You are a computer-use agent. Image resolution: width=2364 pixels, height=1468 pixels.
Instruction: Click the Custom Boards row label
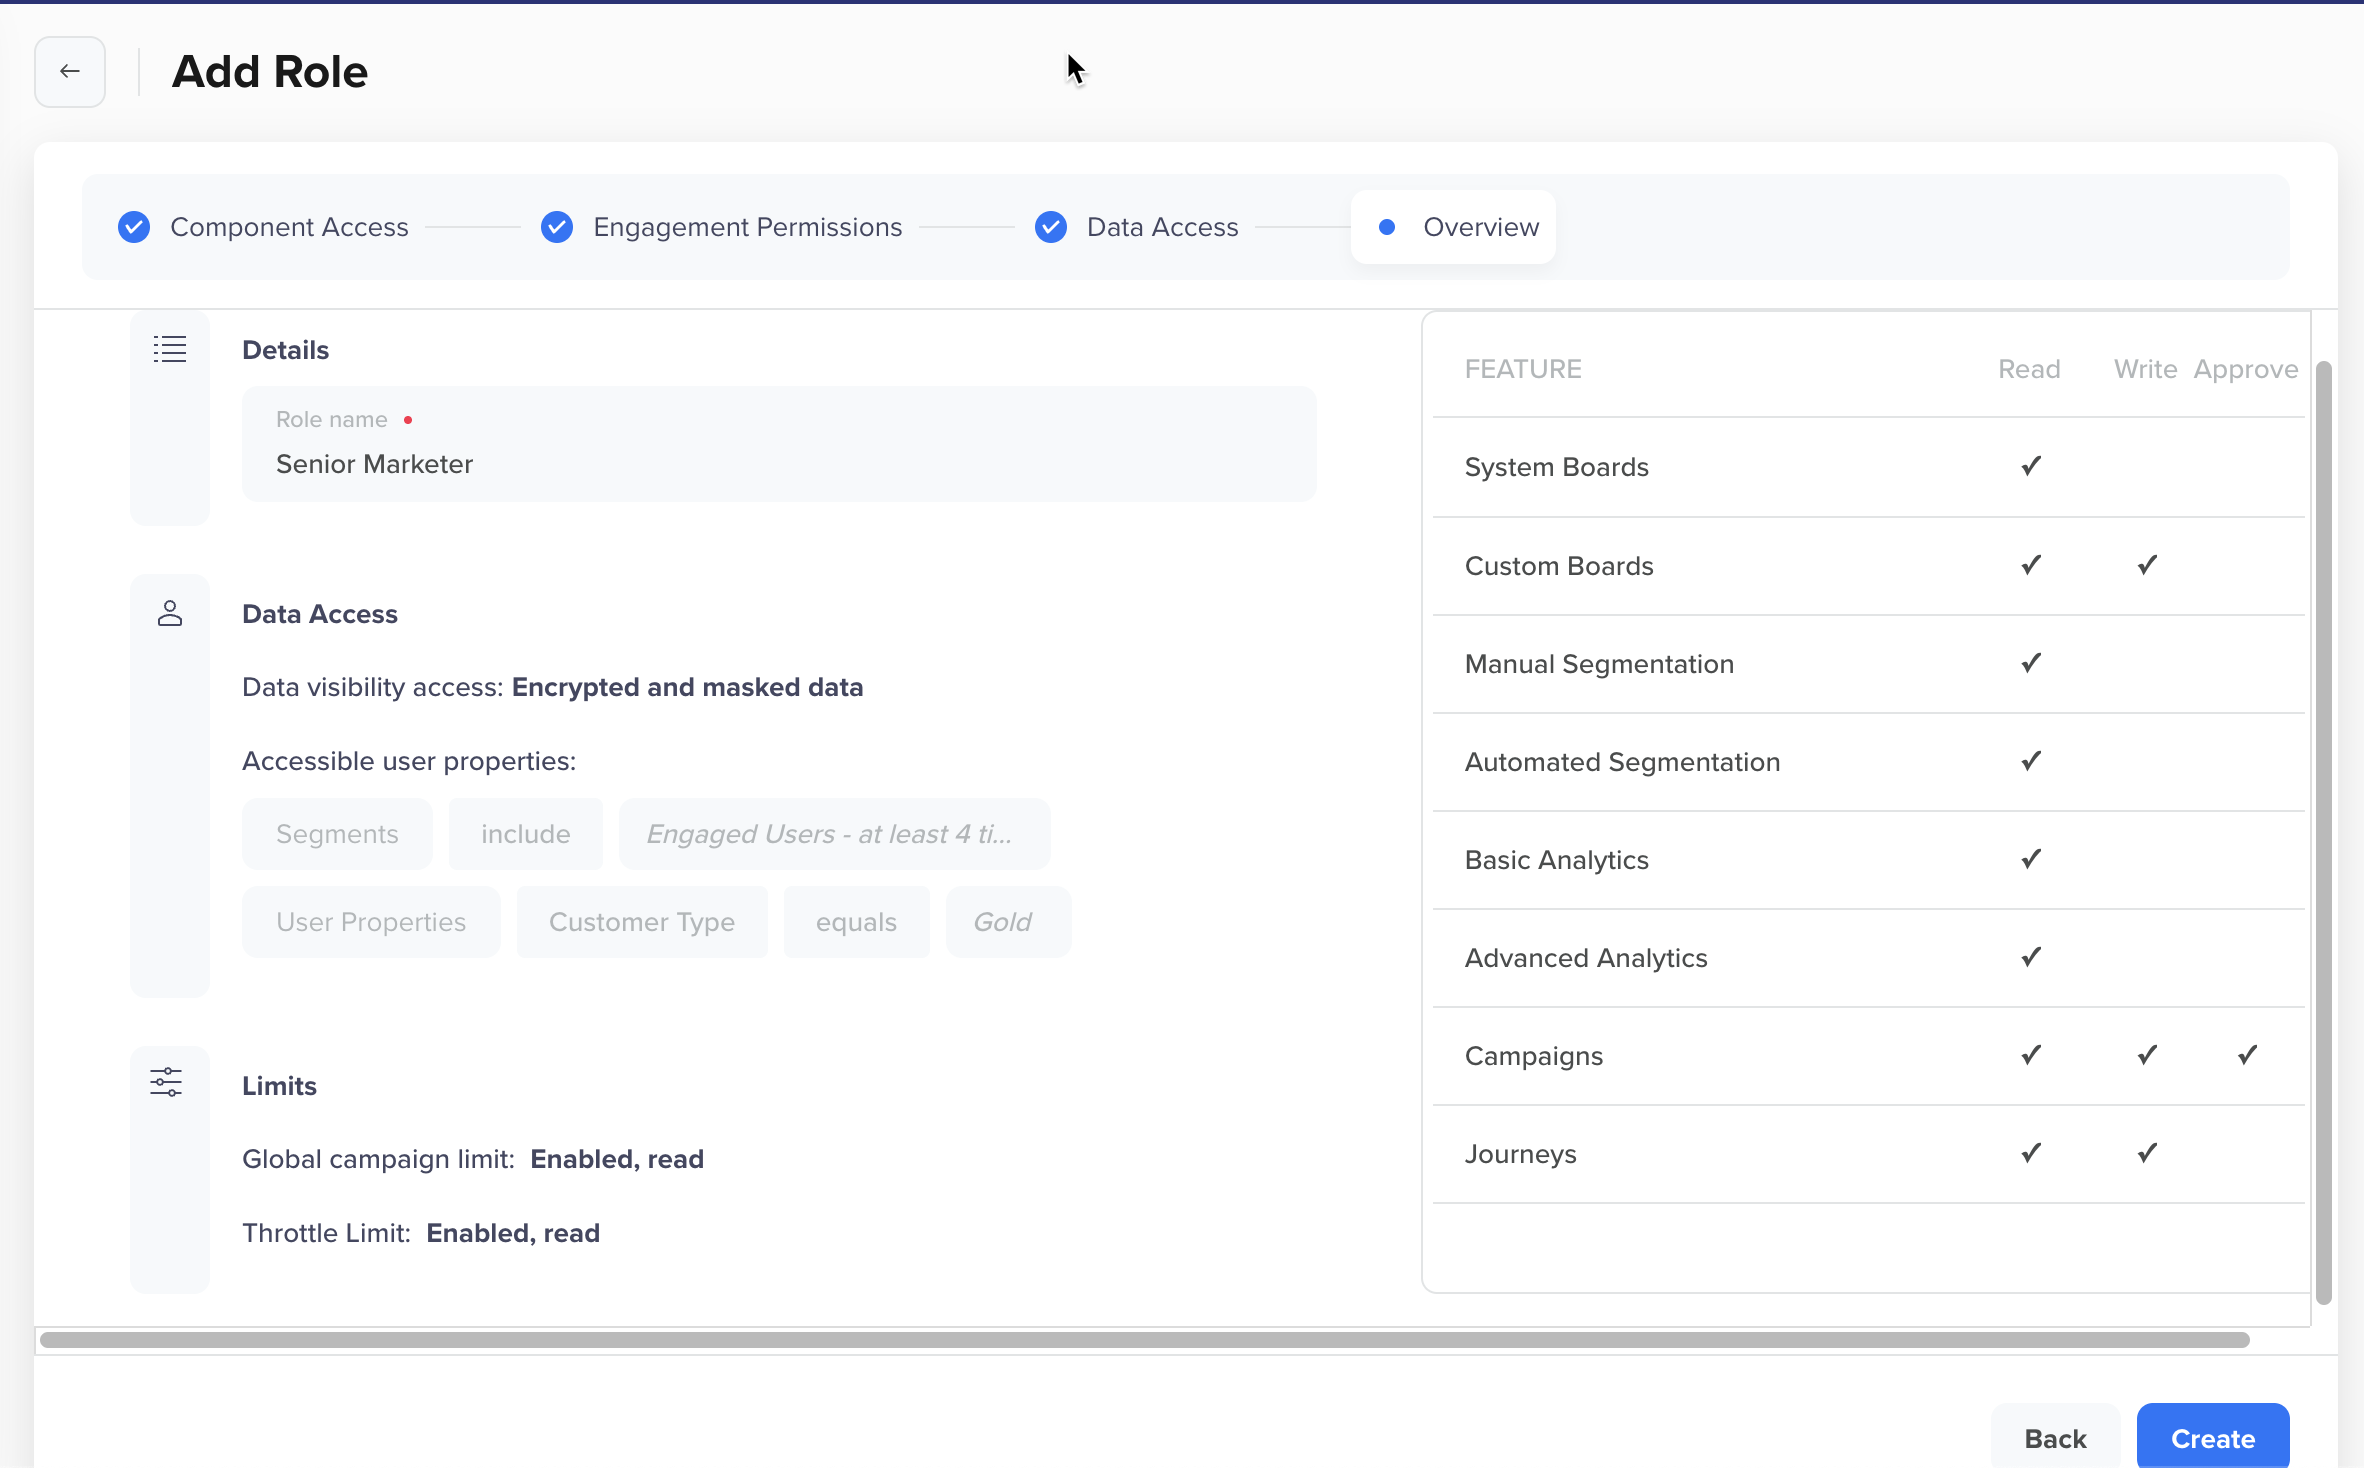(x=1559, y=566)
